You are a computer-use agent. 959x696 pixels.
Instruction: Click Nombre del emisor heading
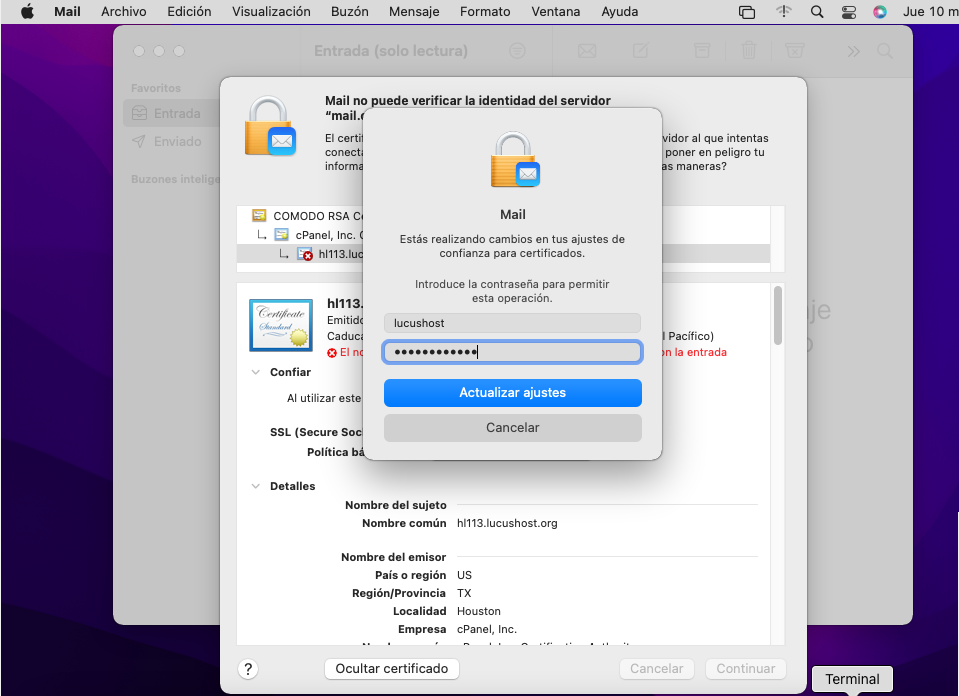click(x=393, y=557)
